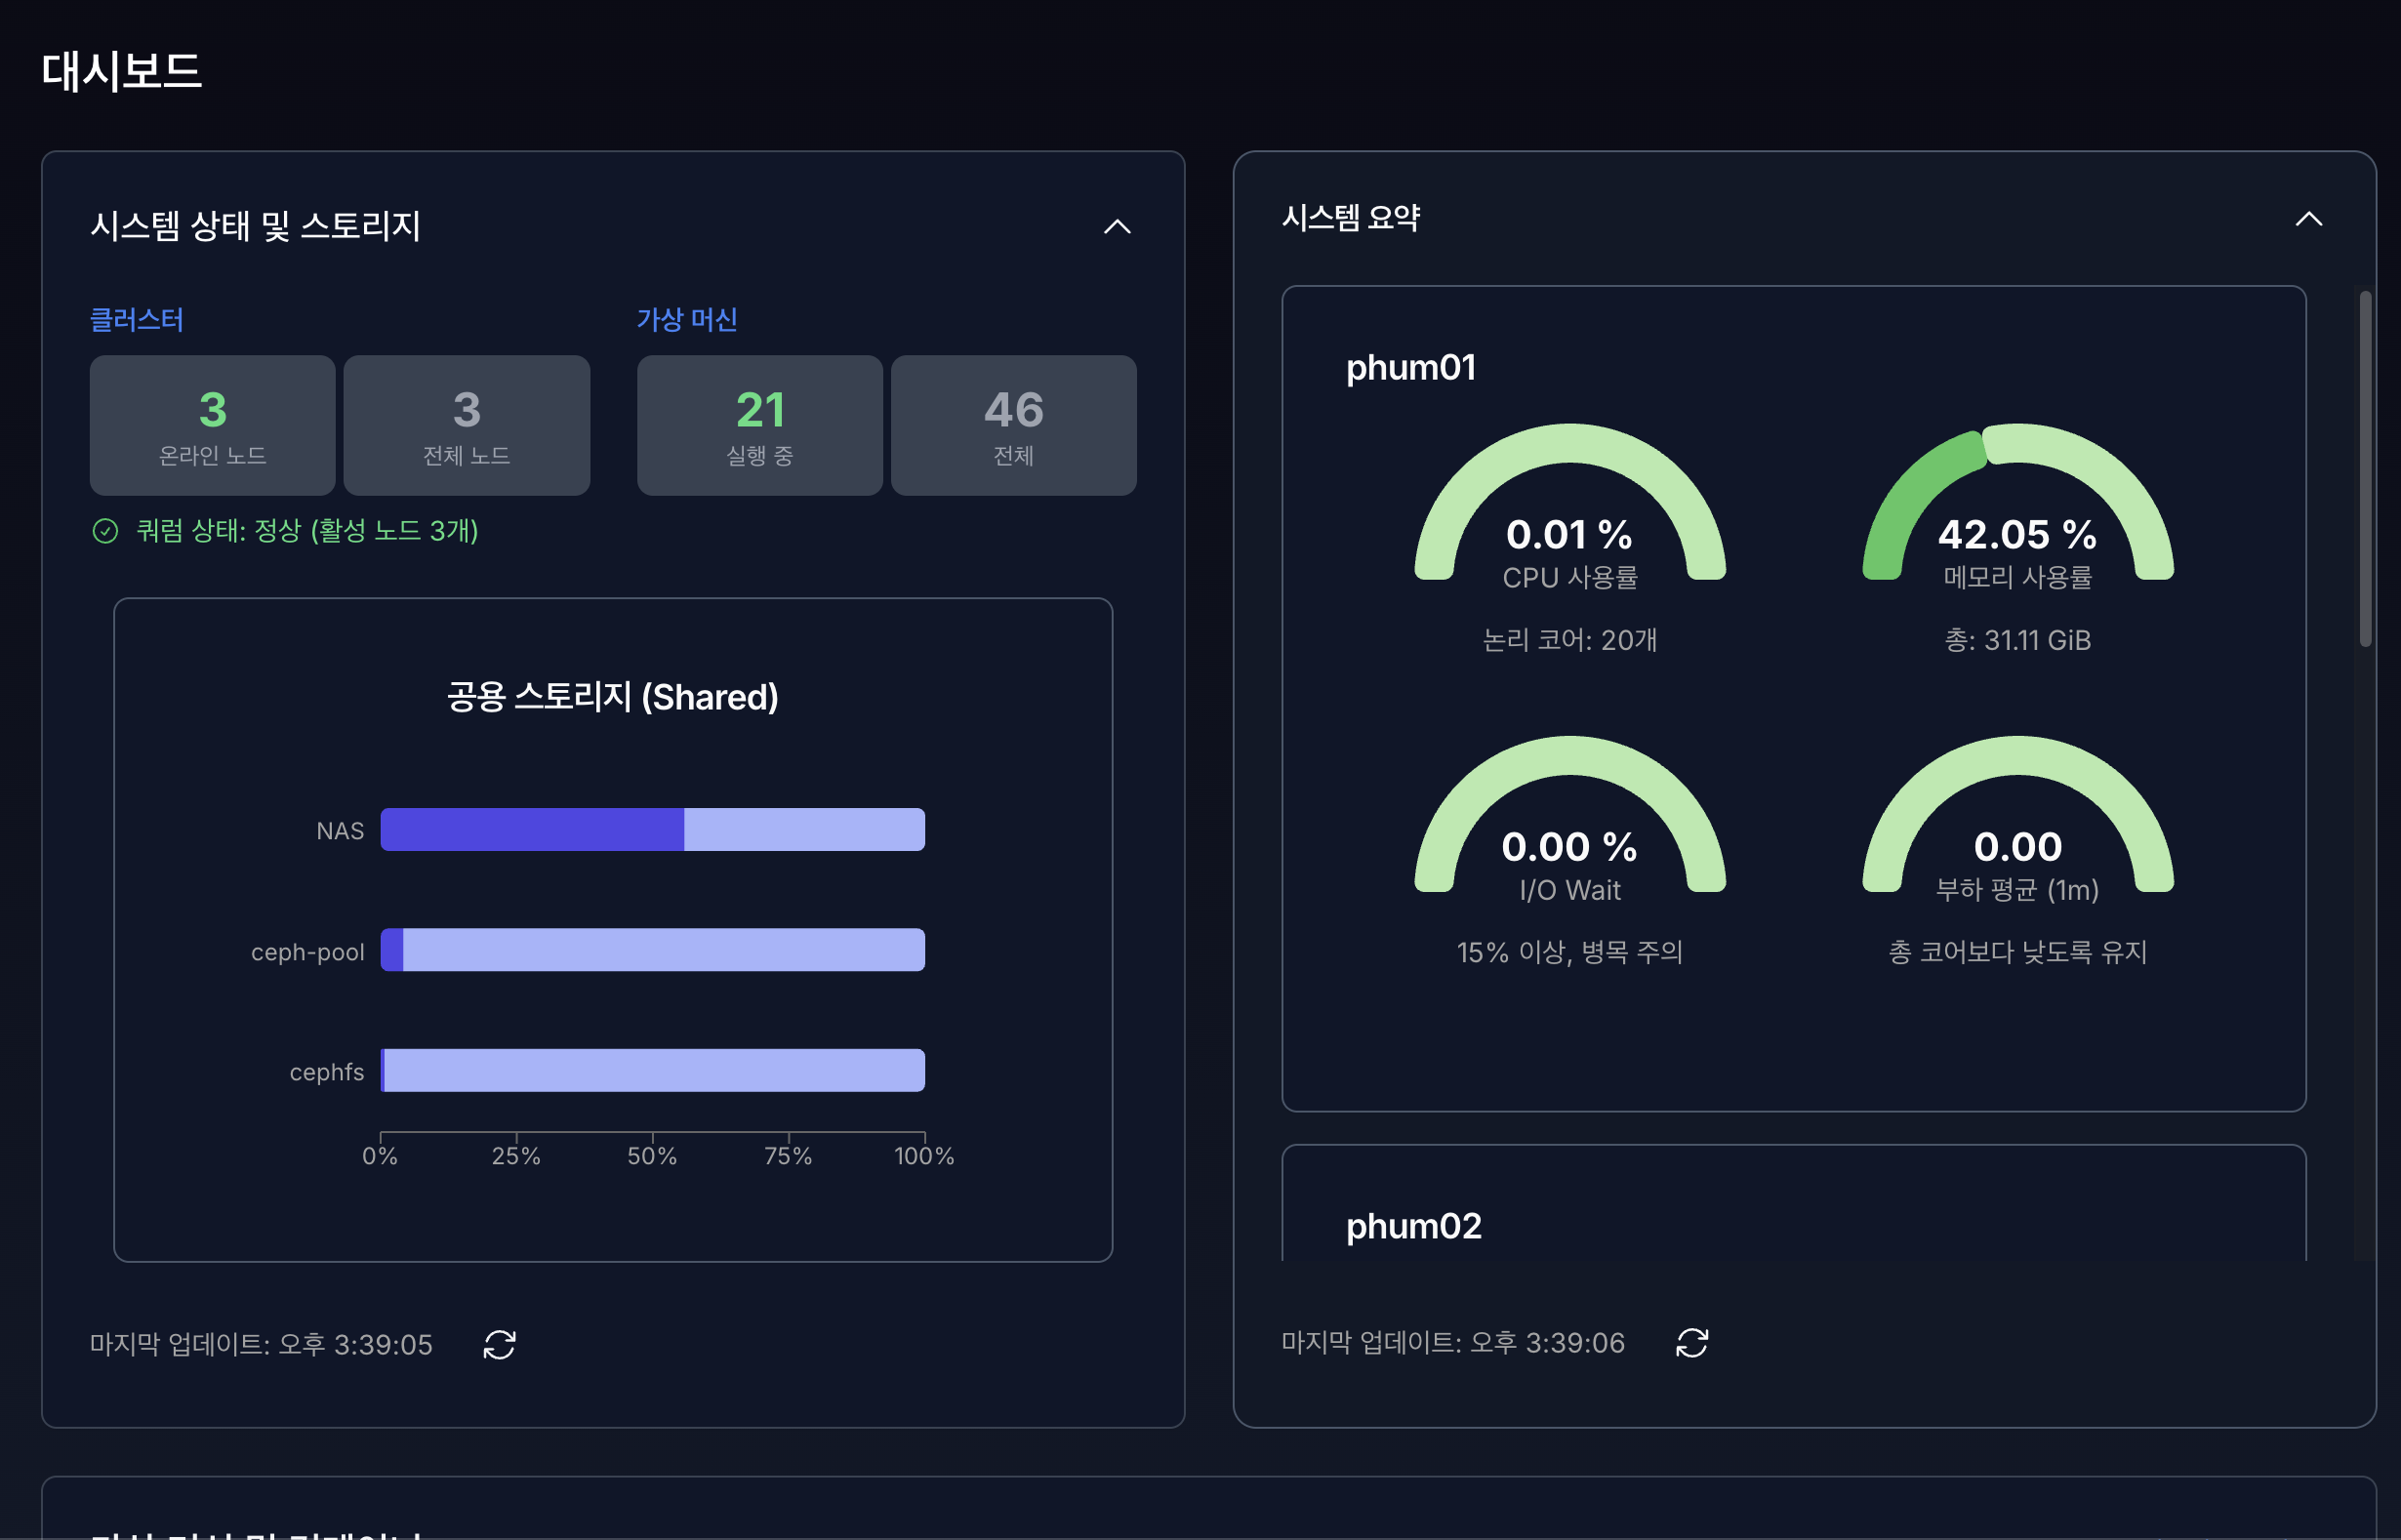Refresh the system status and storage panel
The image size is (2401, 1540).
(499, 1344)
